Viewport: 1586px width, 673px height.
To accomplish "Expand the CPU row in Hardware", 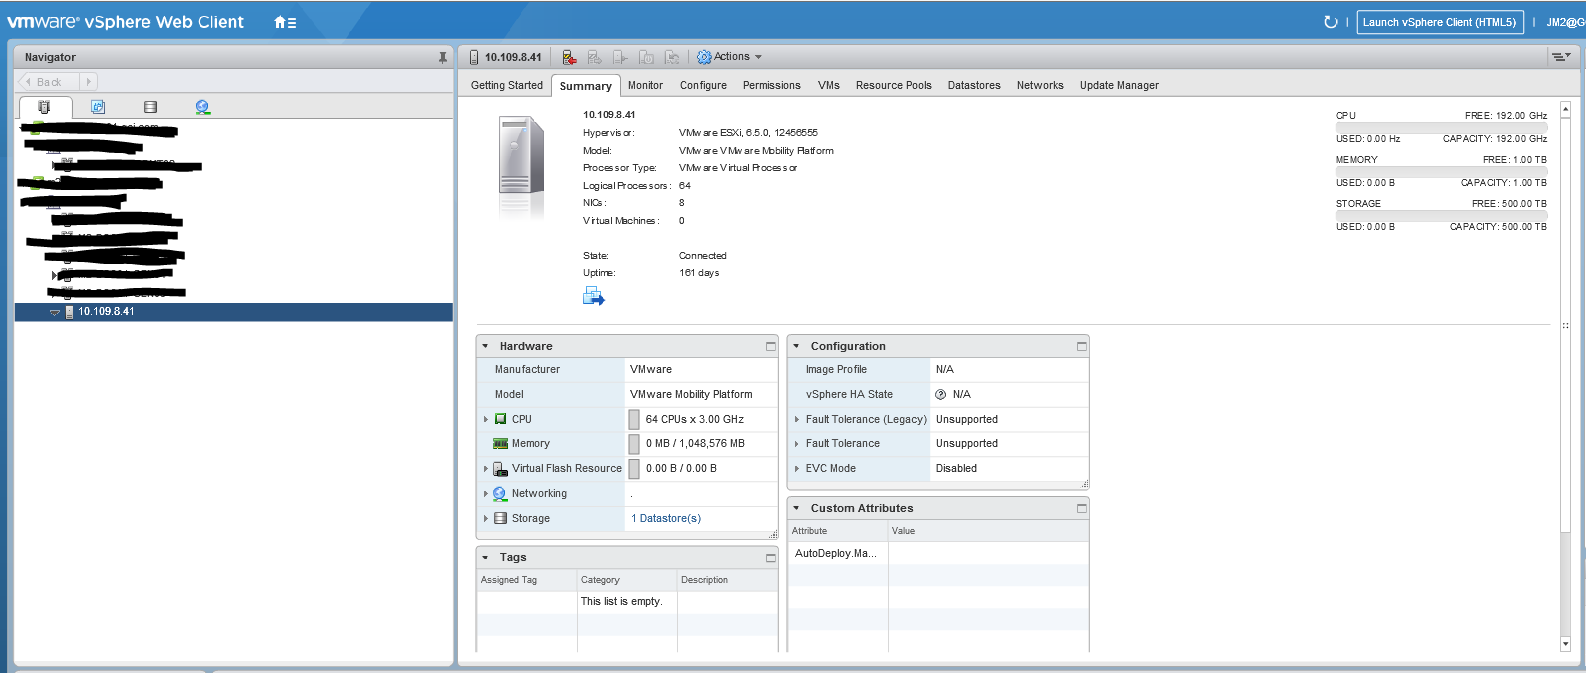I will tap(486, 419).
